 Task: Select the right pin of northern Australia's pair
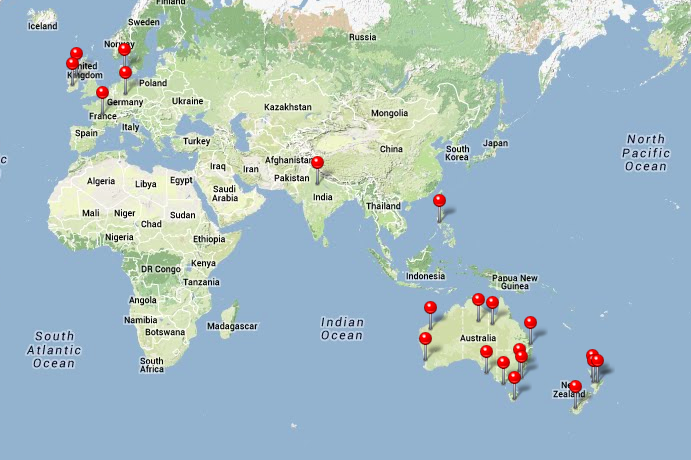[x=492, y=303]
